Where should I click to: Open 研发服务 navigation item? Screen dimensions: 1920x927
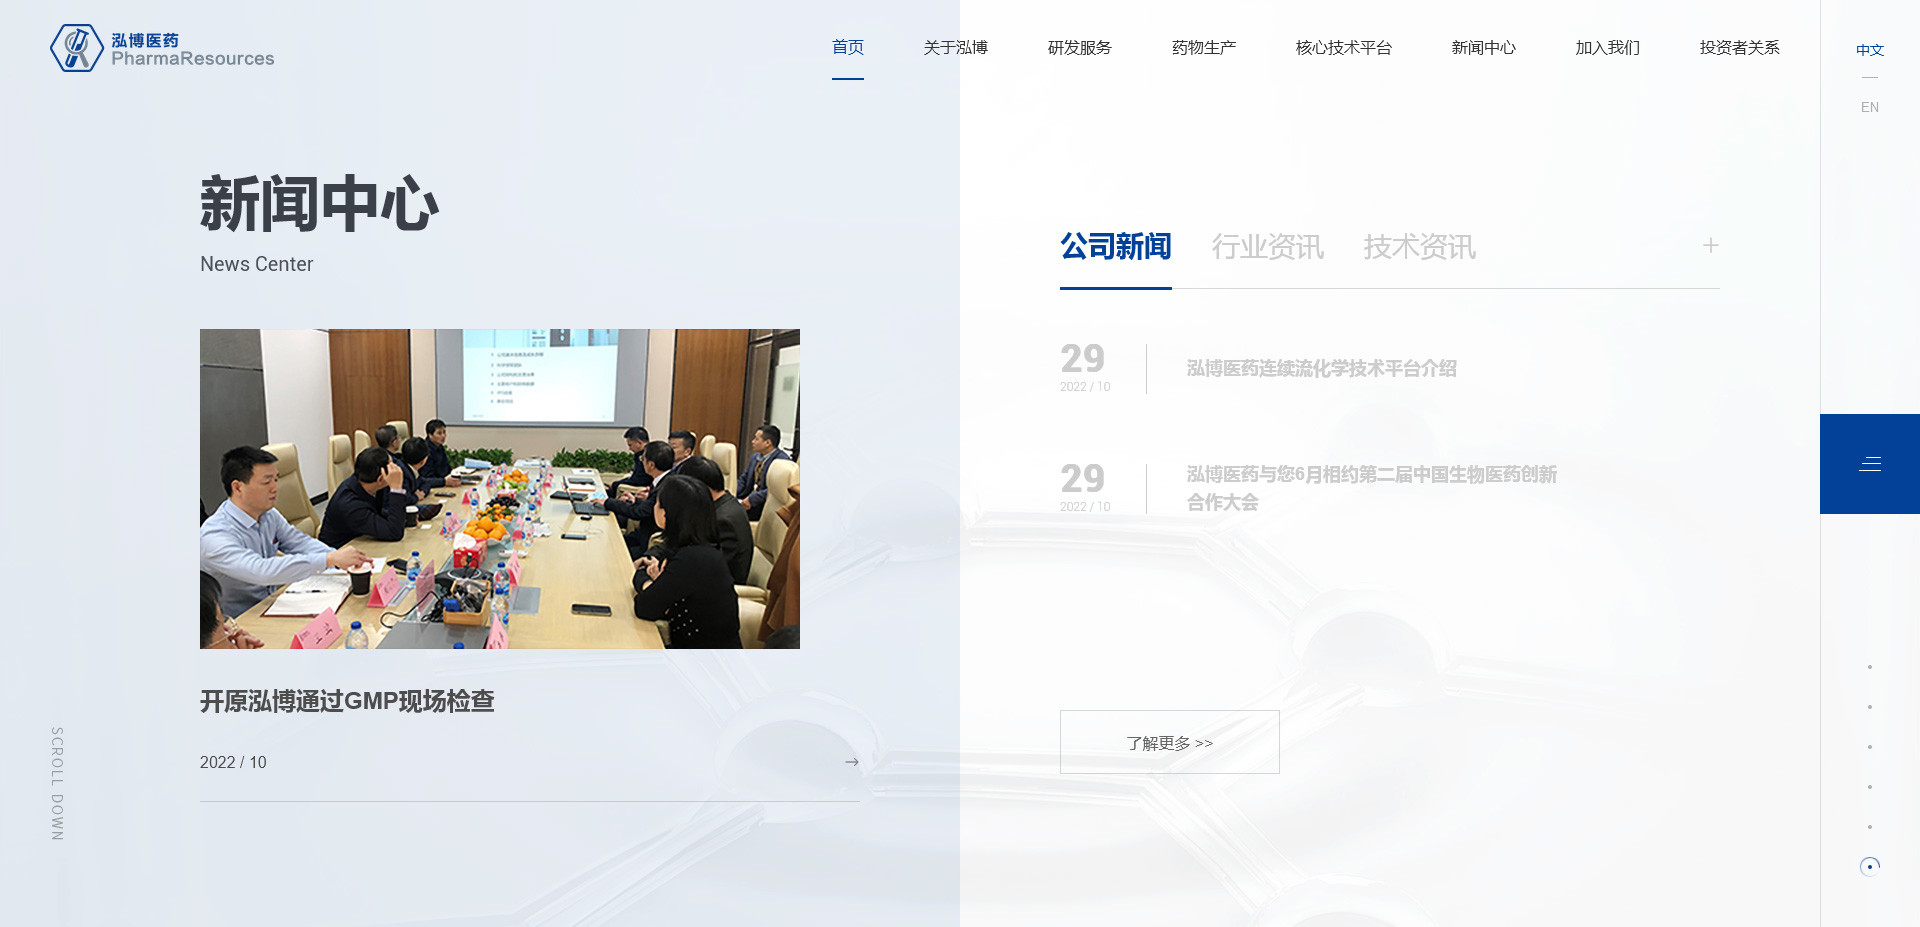pyautogui.click(x=1079, y=48)
